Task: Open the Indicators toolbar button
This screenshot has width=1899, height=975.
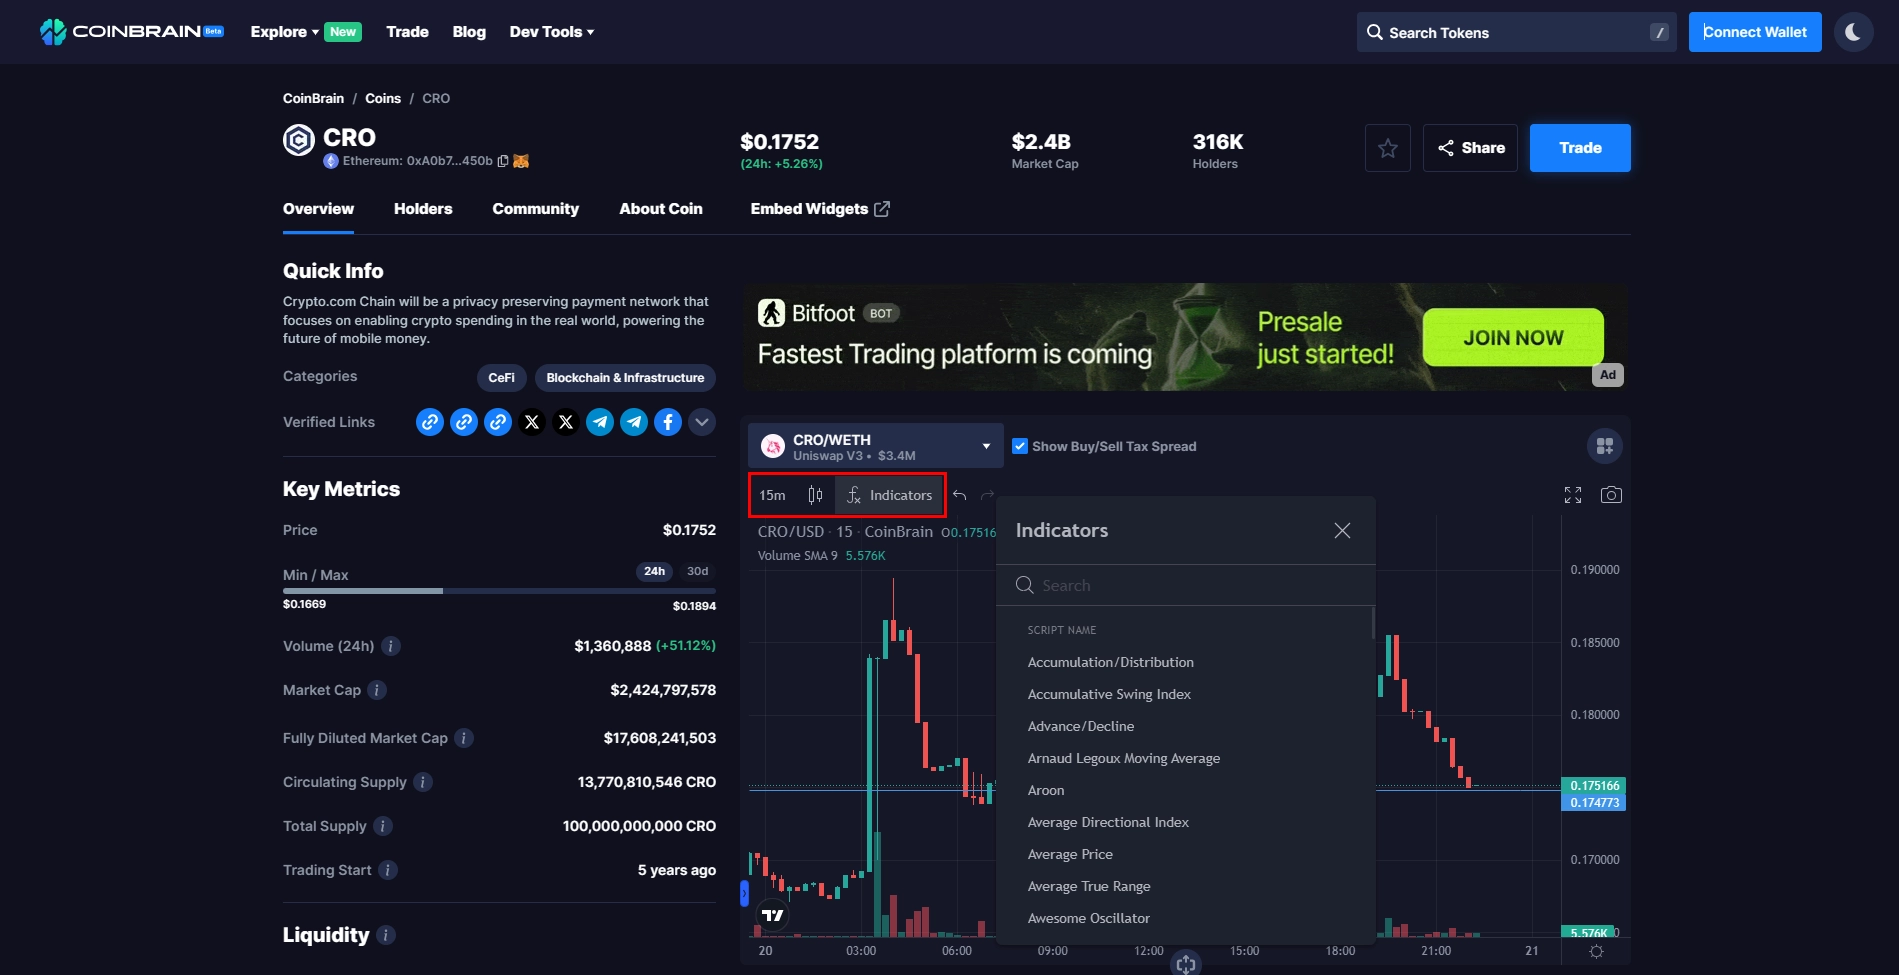Action: 890,495
